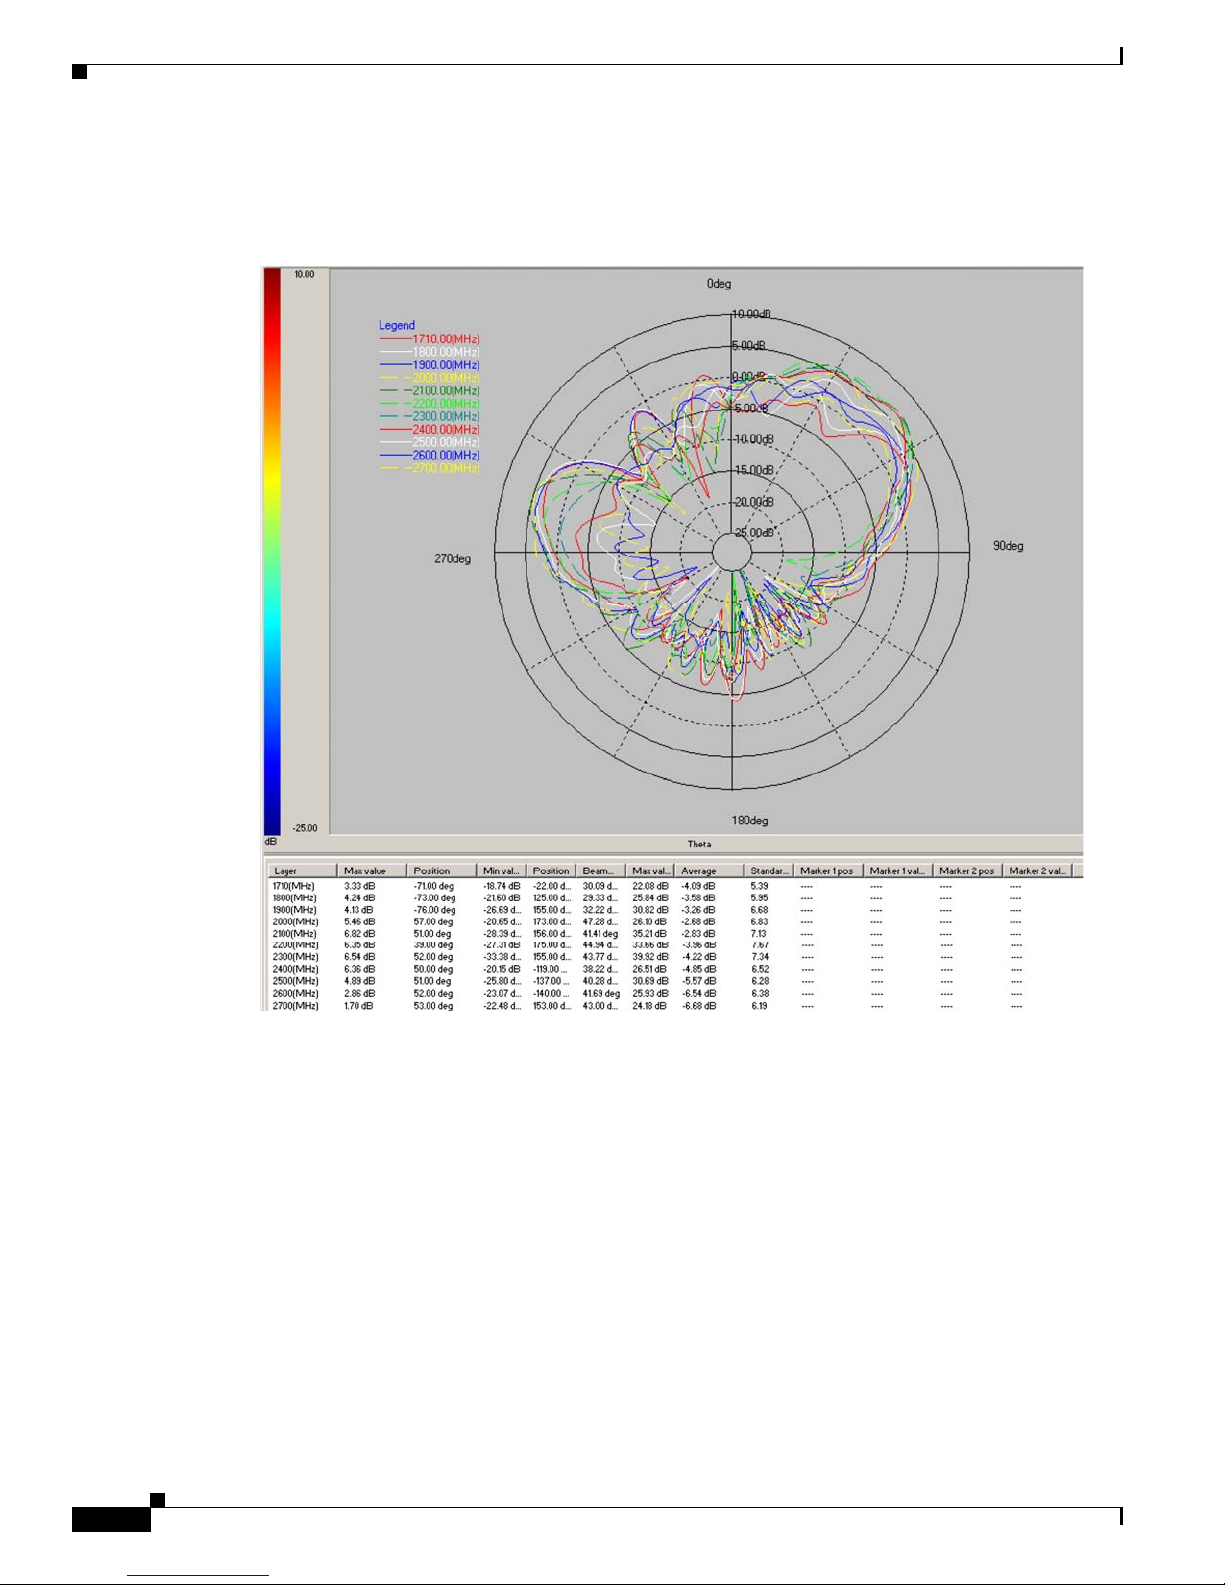Click the 1900.00(MHz) legend entry
1225x1585 pixels.
click(445, 365)
